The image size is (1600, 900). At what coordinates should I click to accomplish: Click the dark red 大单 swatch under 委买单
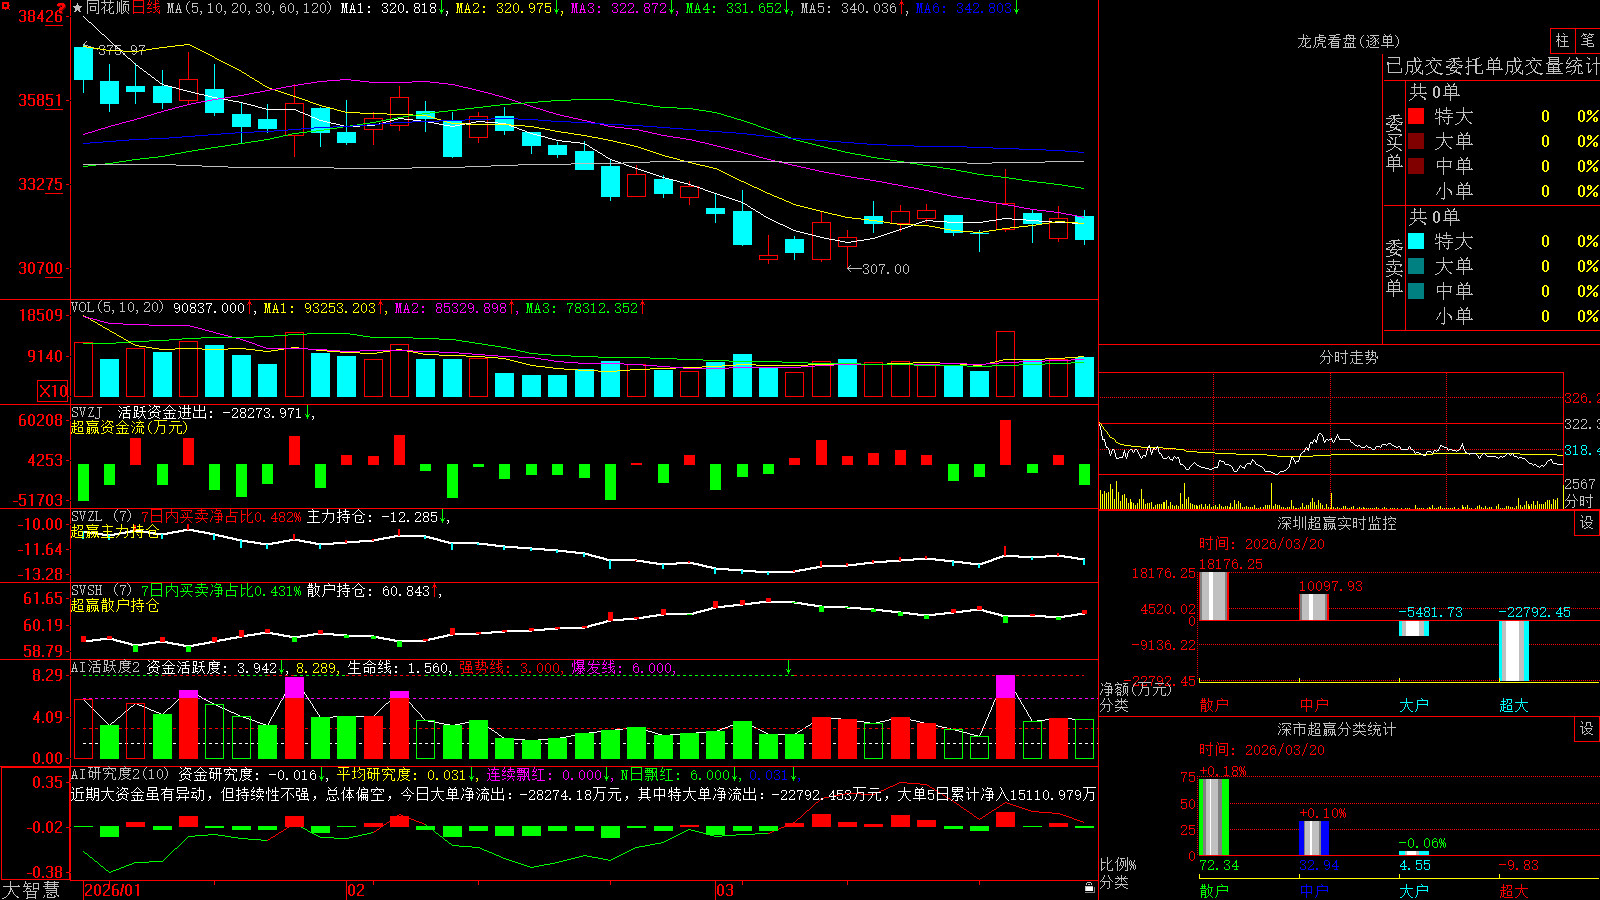[x=1416, y=141]
